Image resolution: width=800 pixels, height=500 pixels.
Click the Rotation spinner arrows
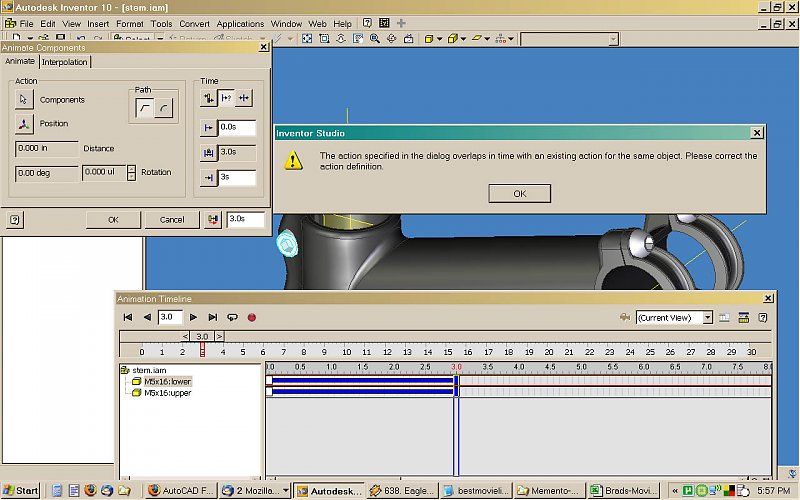click(x=131, y=172)
